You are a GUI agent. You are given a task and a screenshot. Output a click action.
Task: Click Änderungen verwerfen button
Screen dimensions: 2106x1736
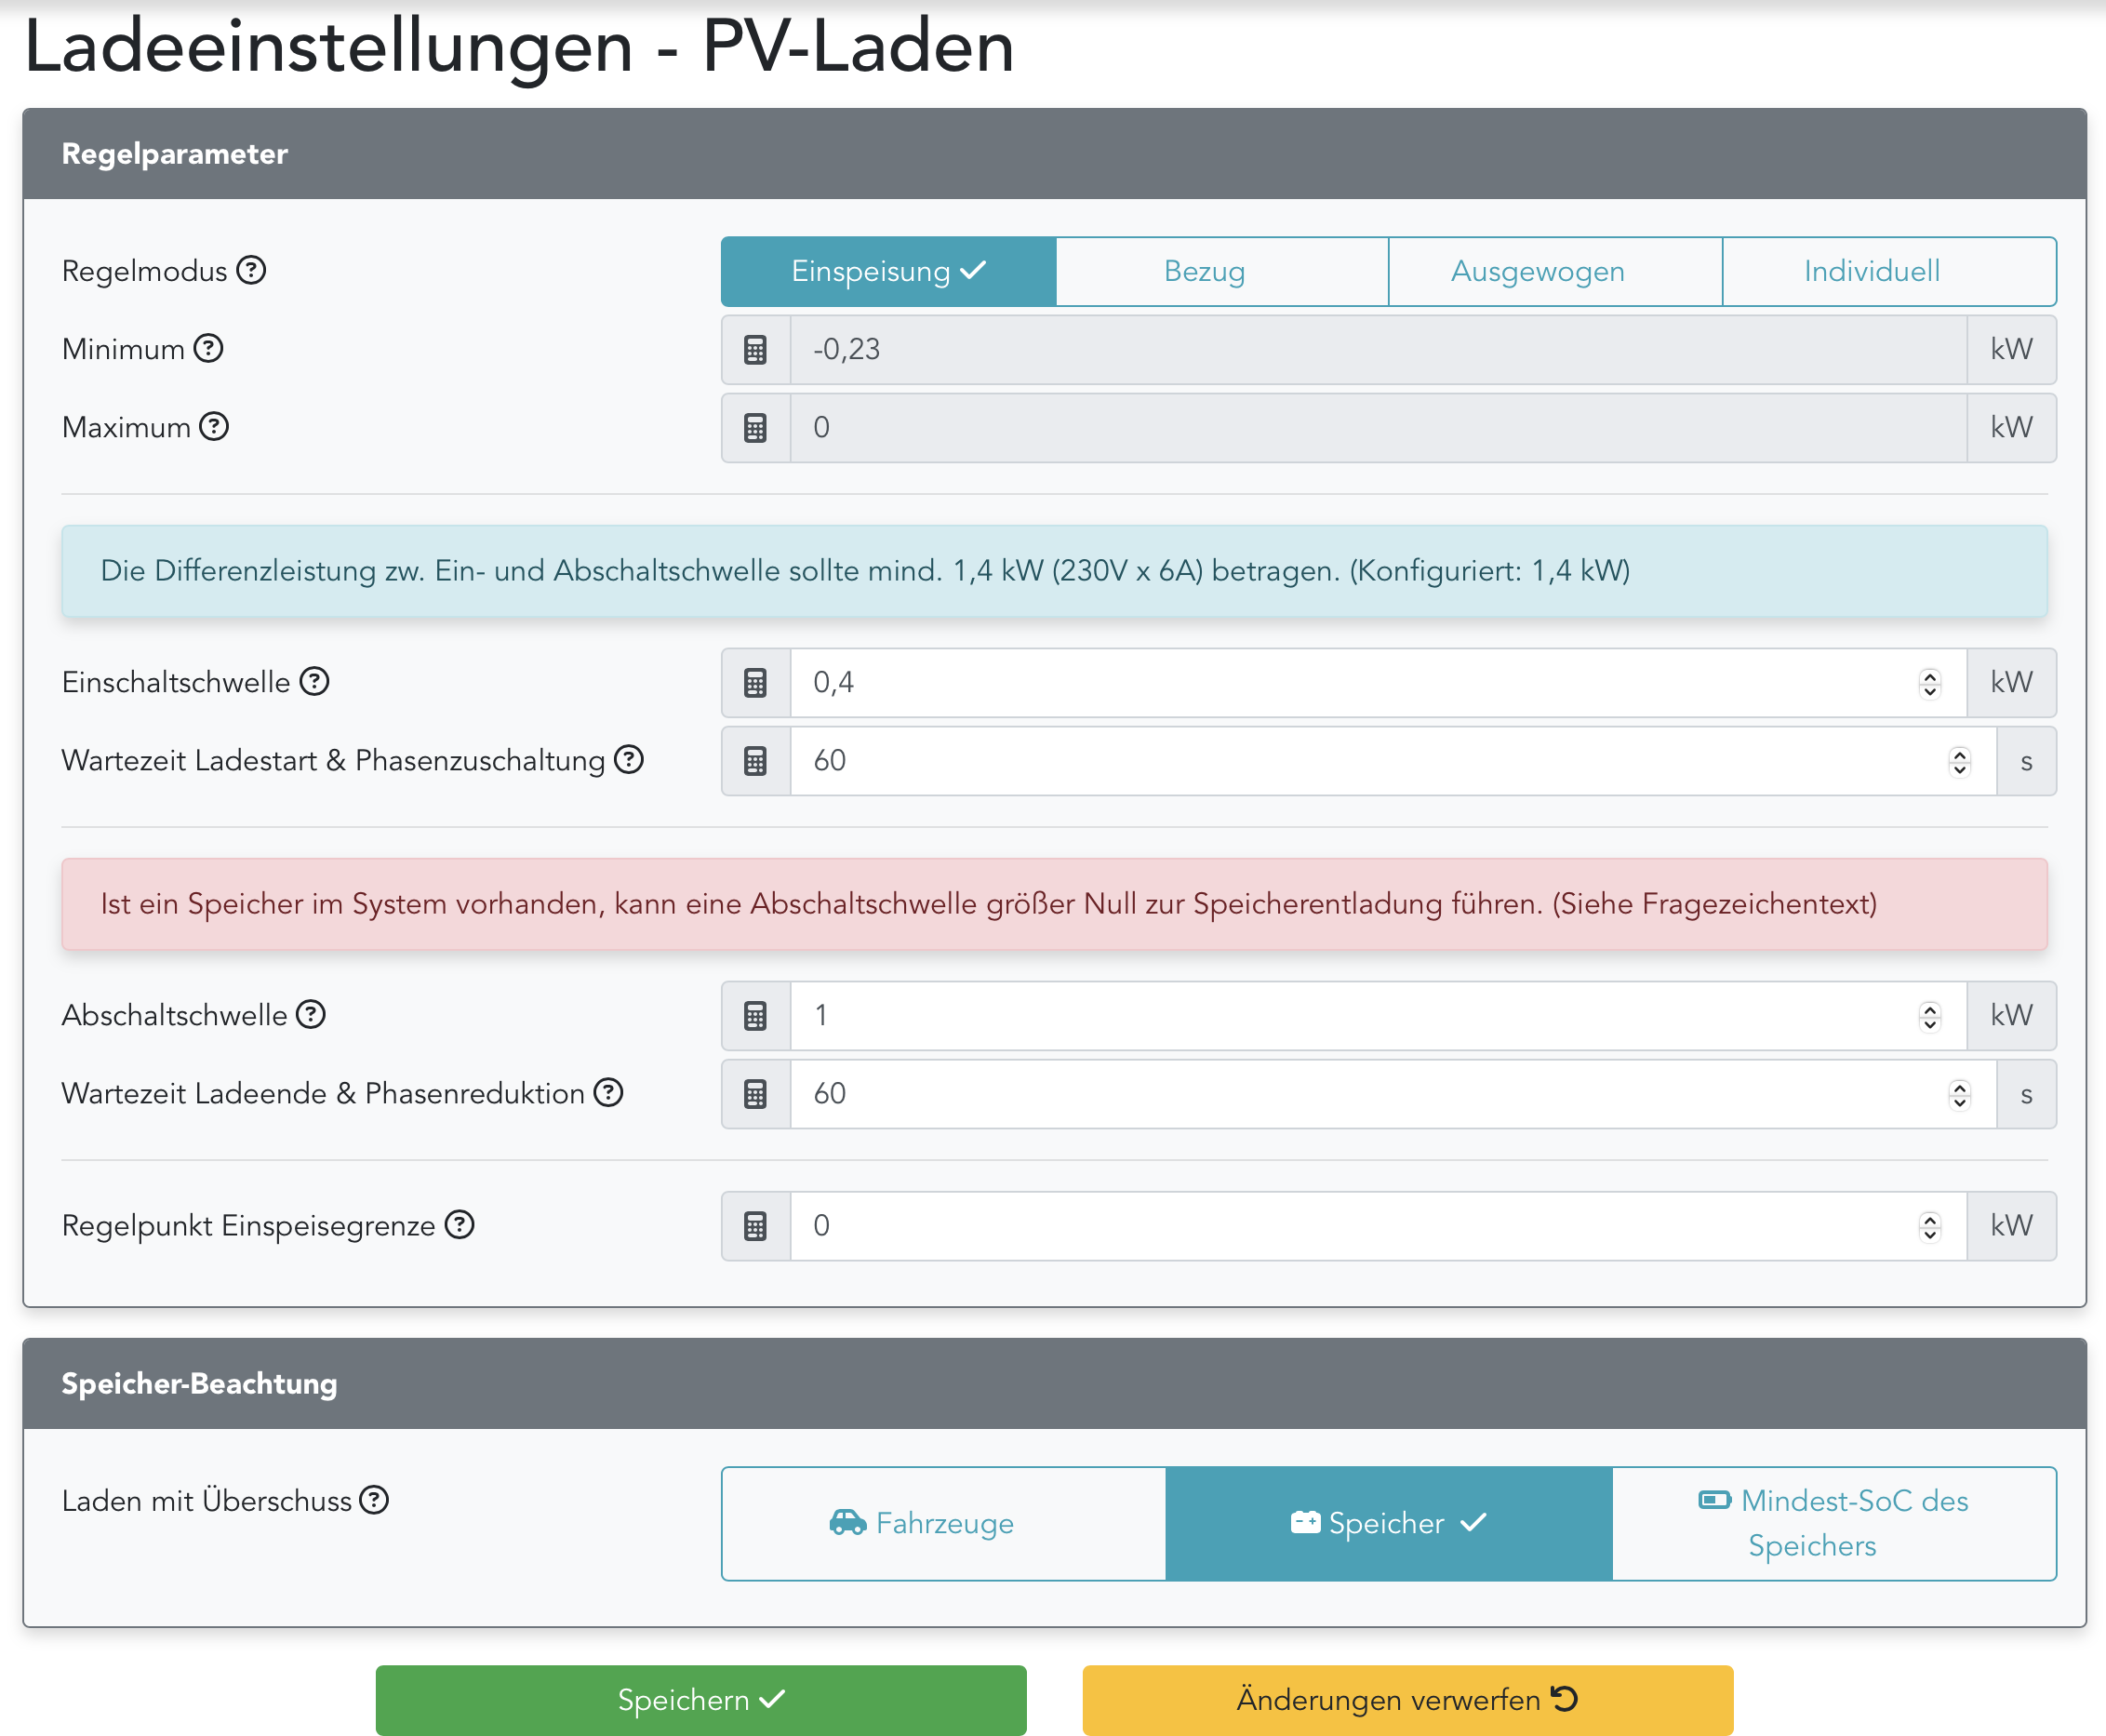tap(1406, 1699)
